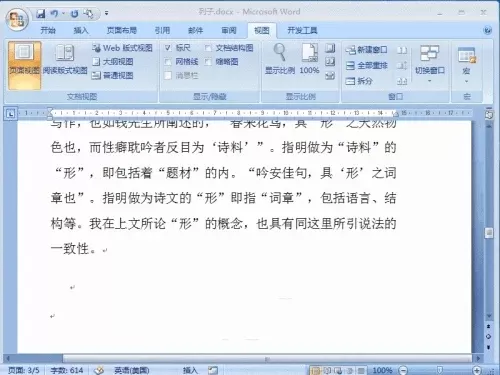Switch to the 开始 tab

pyautogui.click(x=48, y=31)
